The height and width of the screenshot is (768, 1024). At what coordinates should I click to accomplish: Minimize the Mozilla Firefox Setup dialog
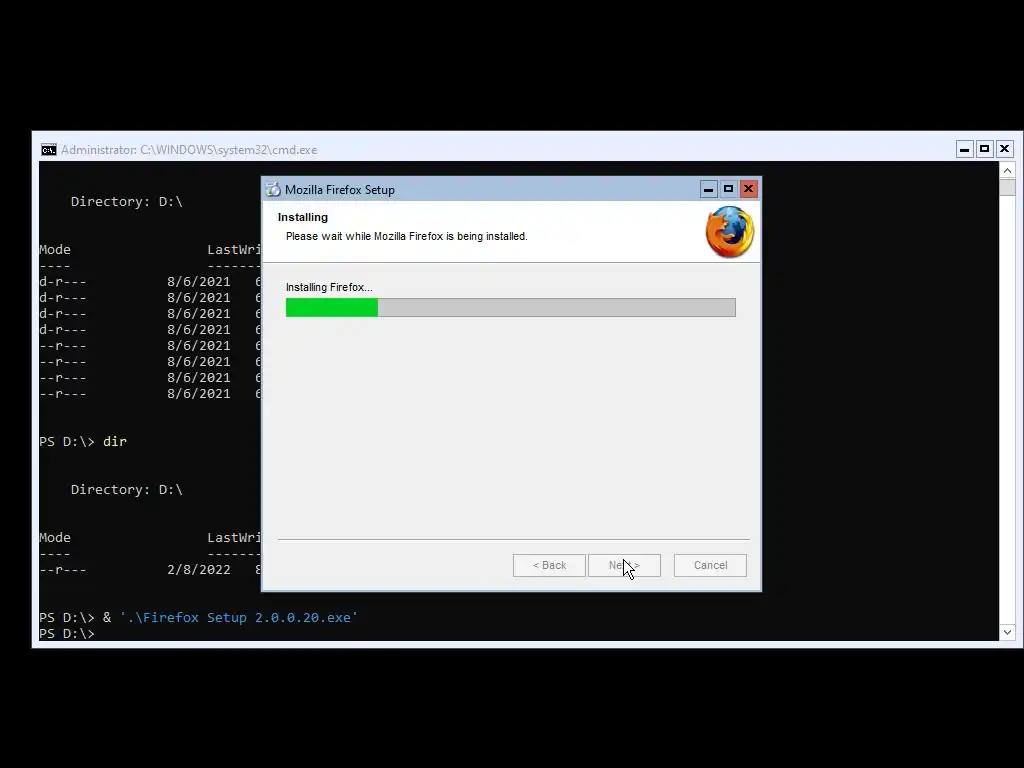point(709,189)
